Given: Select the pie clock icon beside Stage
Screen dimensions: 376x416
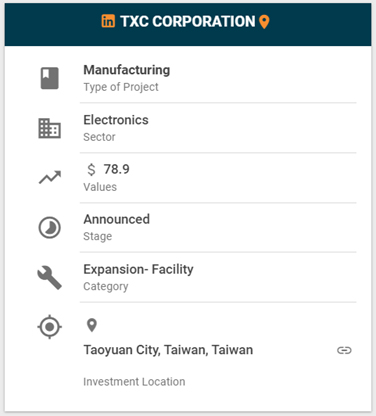Looking at the screenshot, I should pos(50,228).
